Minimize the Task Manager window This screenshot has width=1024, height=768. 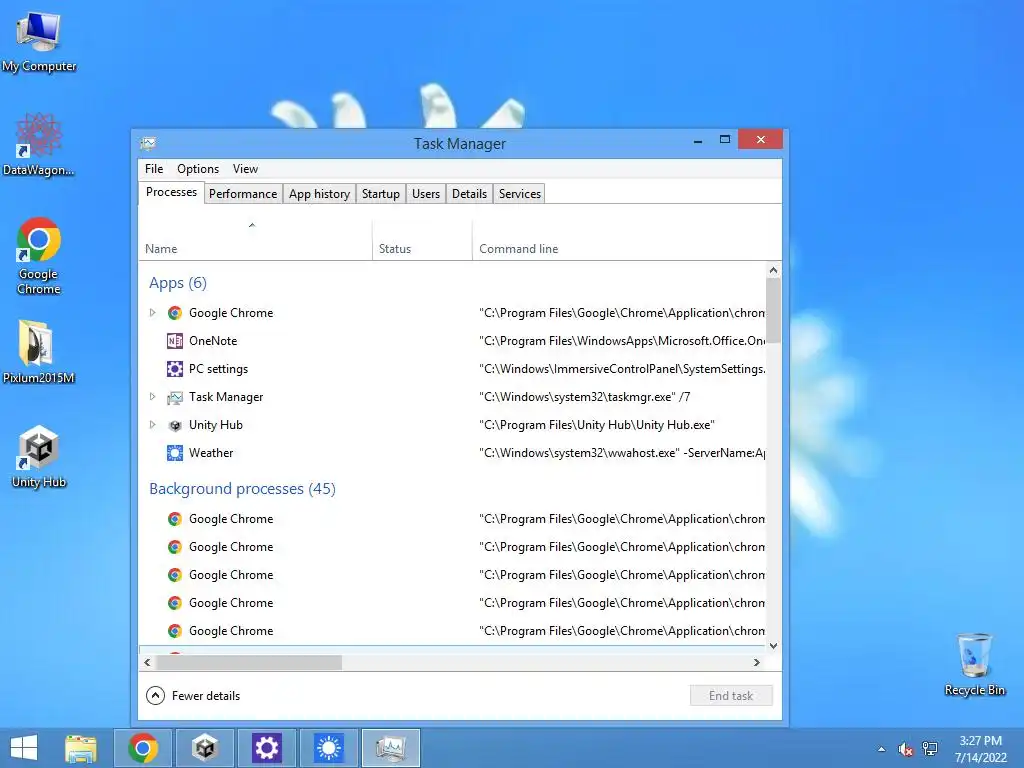click(x=697, y=140)
